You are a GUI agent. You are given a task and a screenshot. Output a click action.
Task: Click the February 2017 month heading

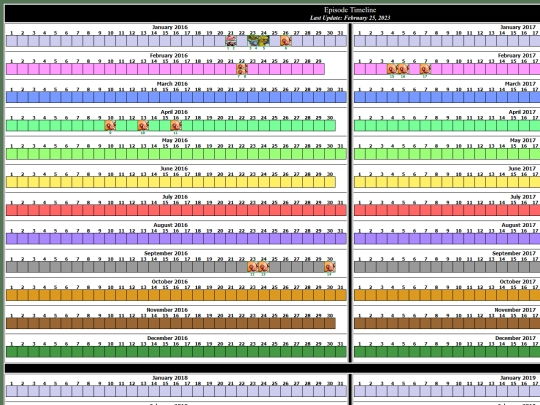[517, 55]
